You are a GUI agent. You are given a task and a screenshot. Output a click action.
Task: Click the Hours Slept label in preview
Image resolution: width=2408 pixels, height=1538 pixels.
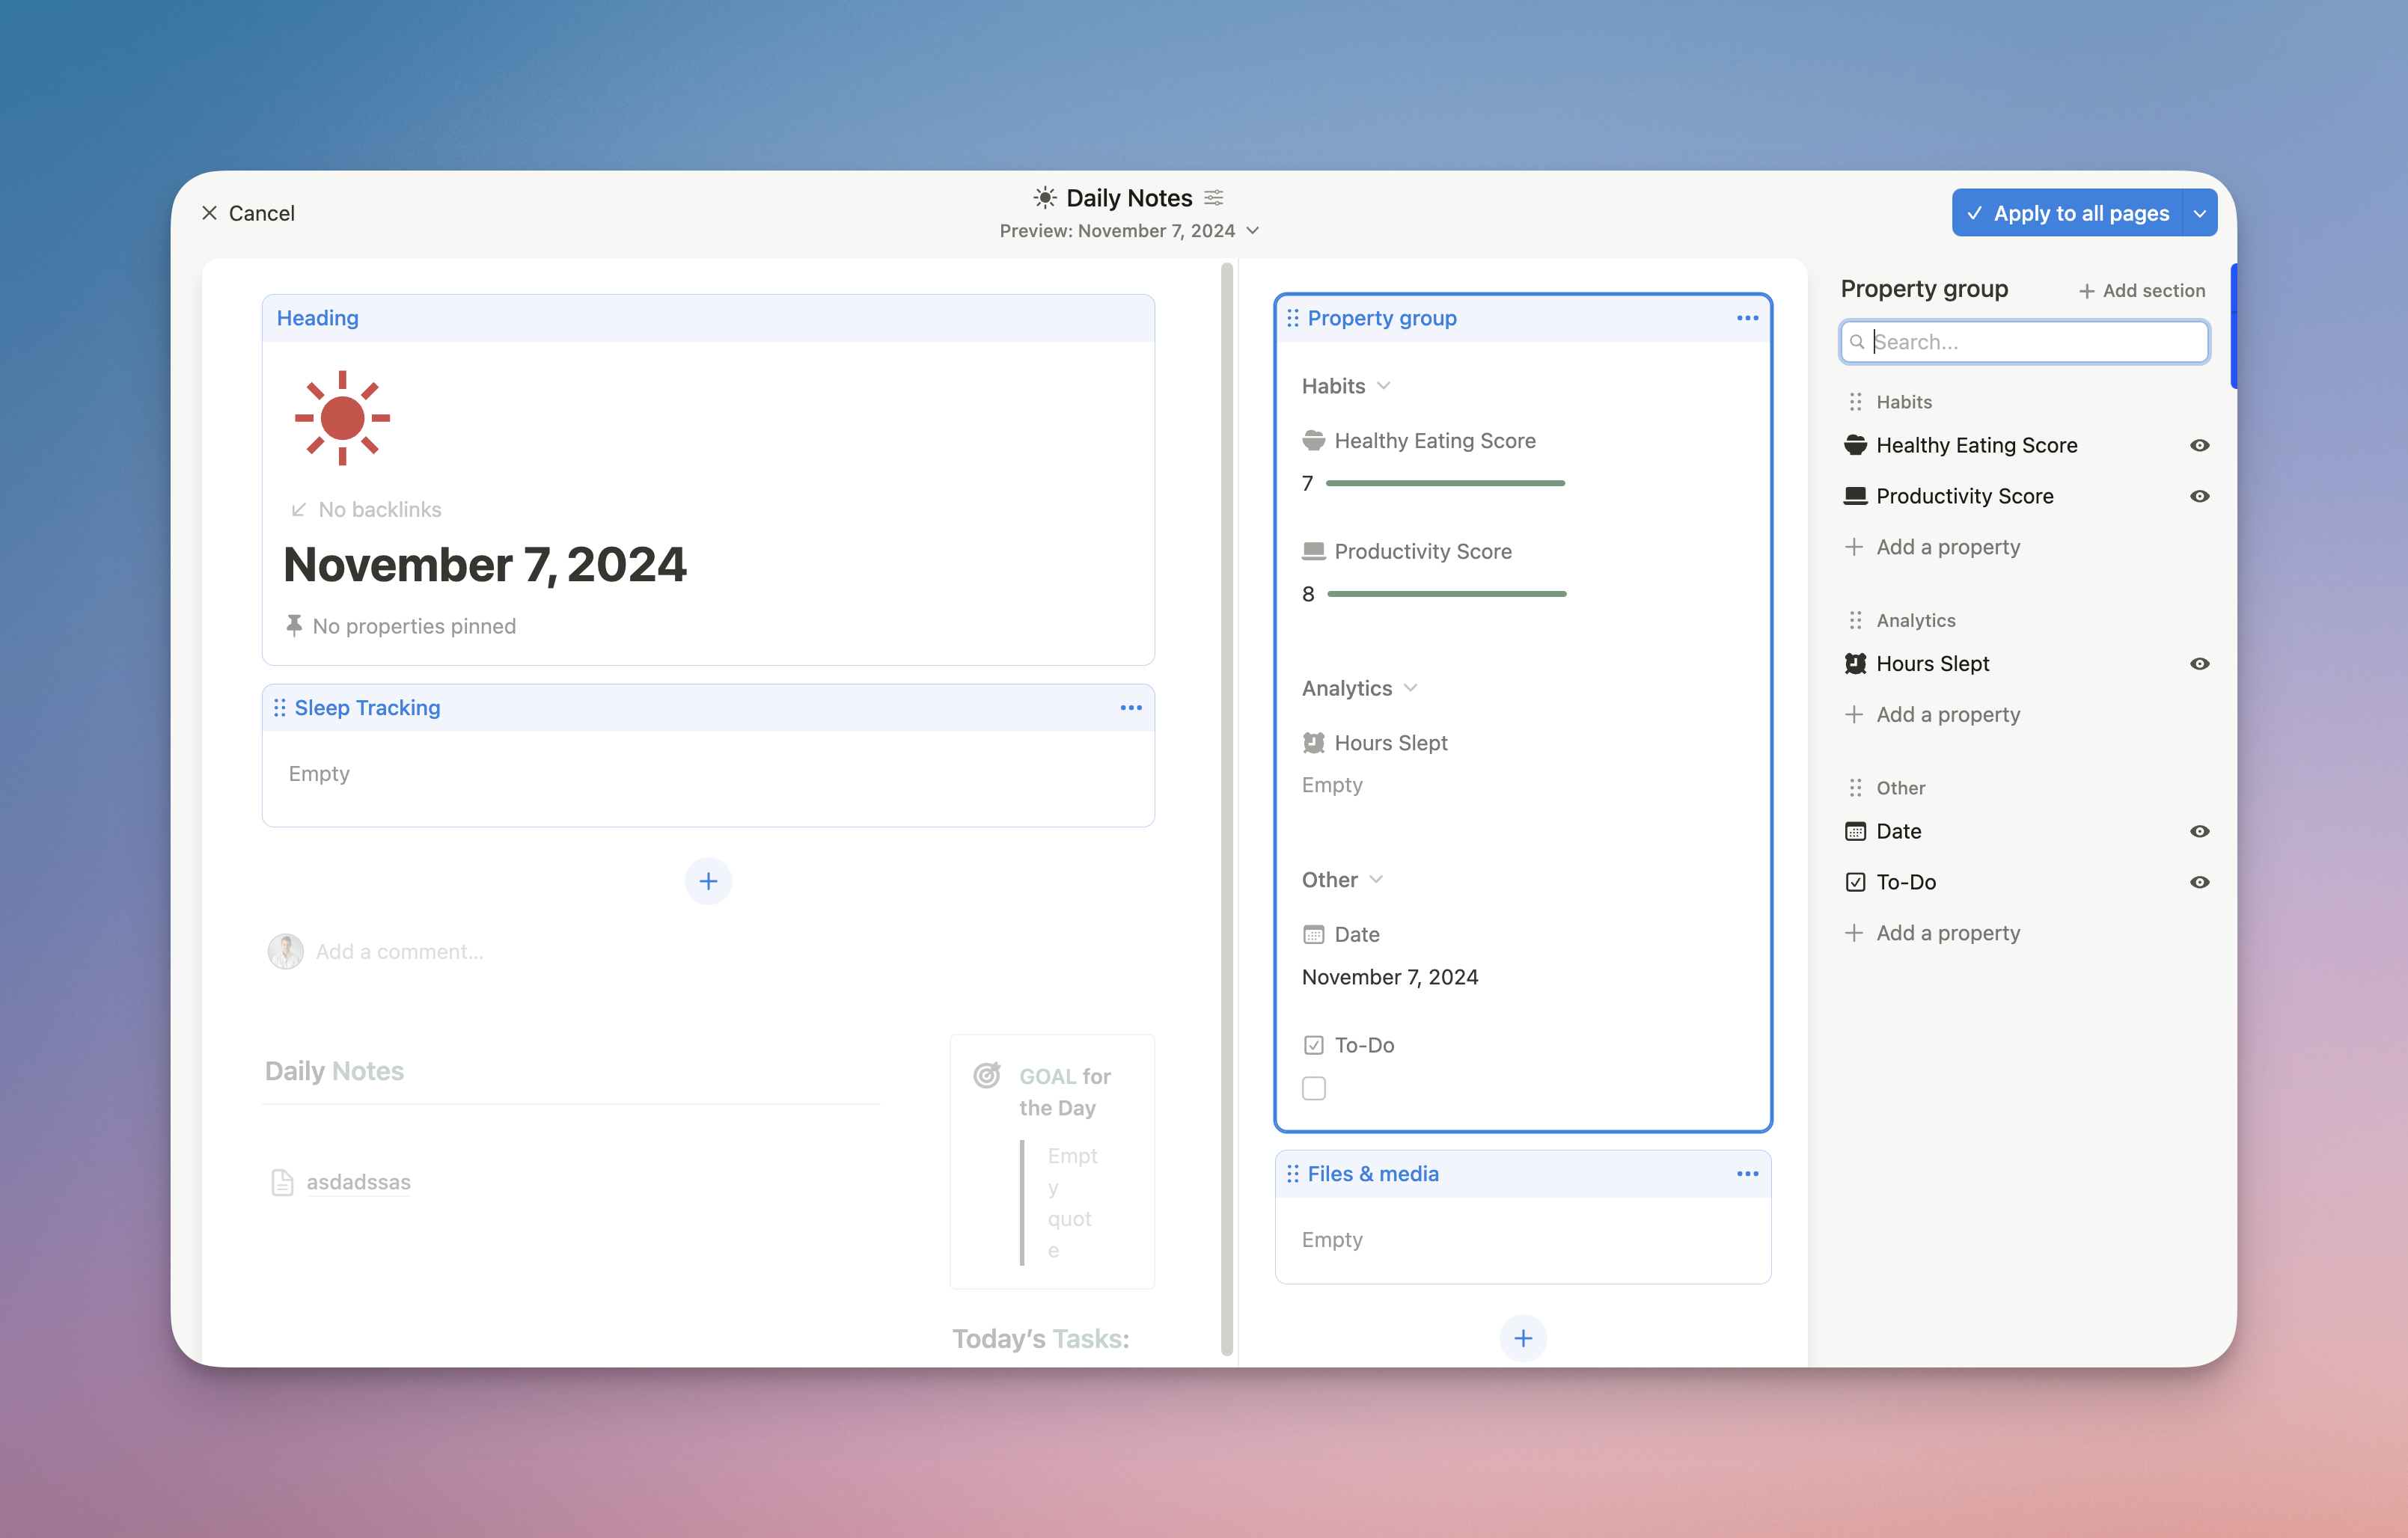tap(1391, 743)
